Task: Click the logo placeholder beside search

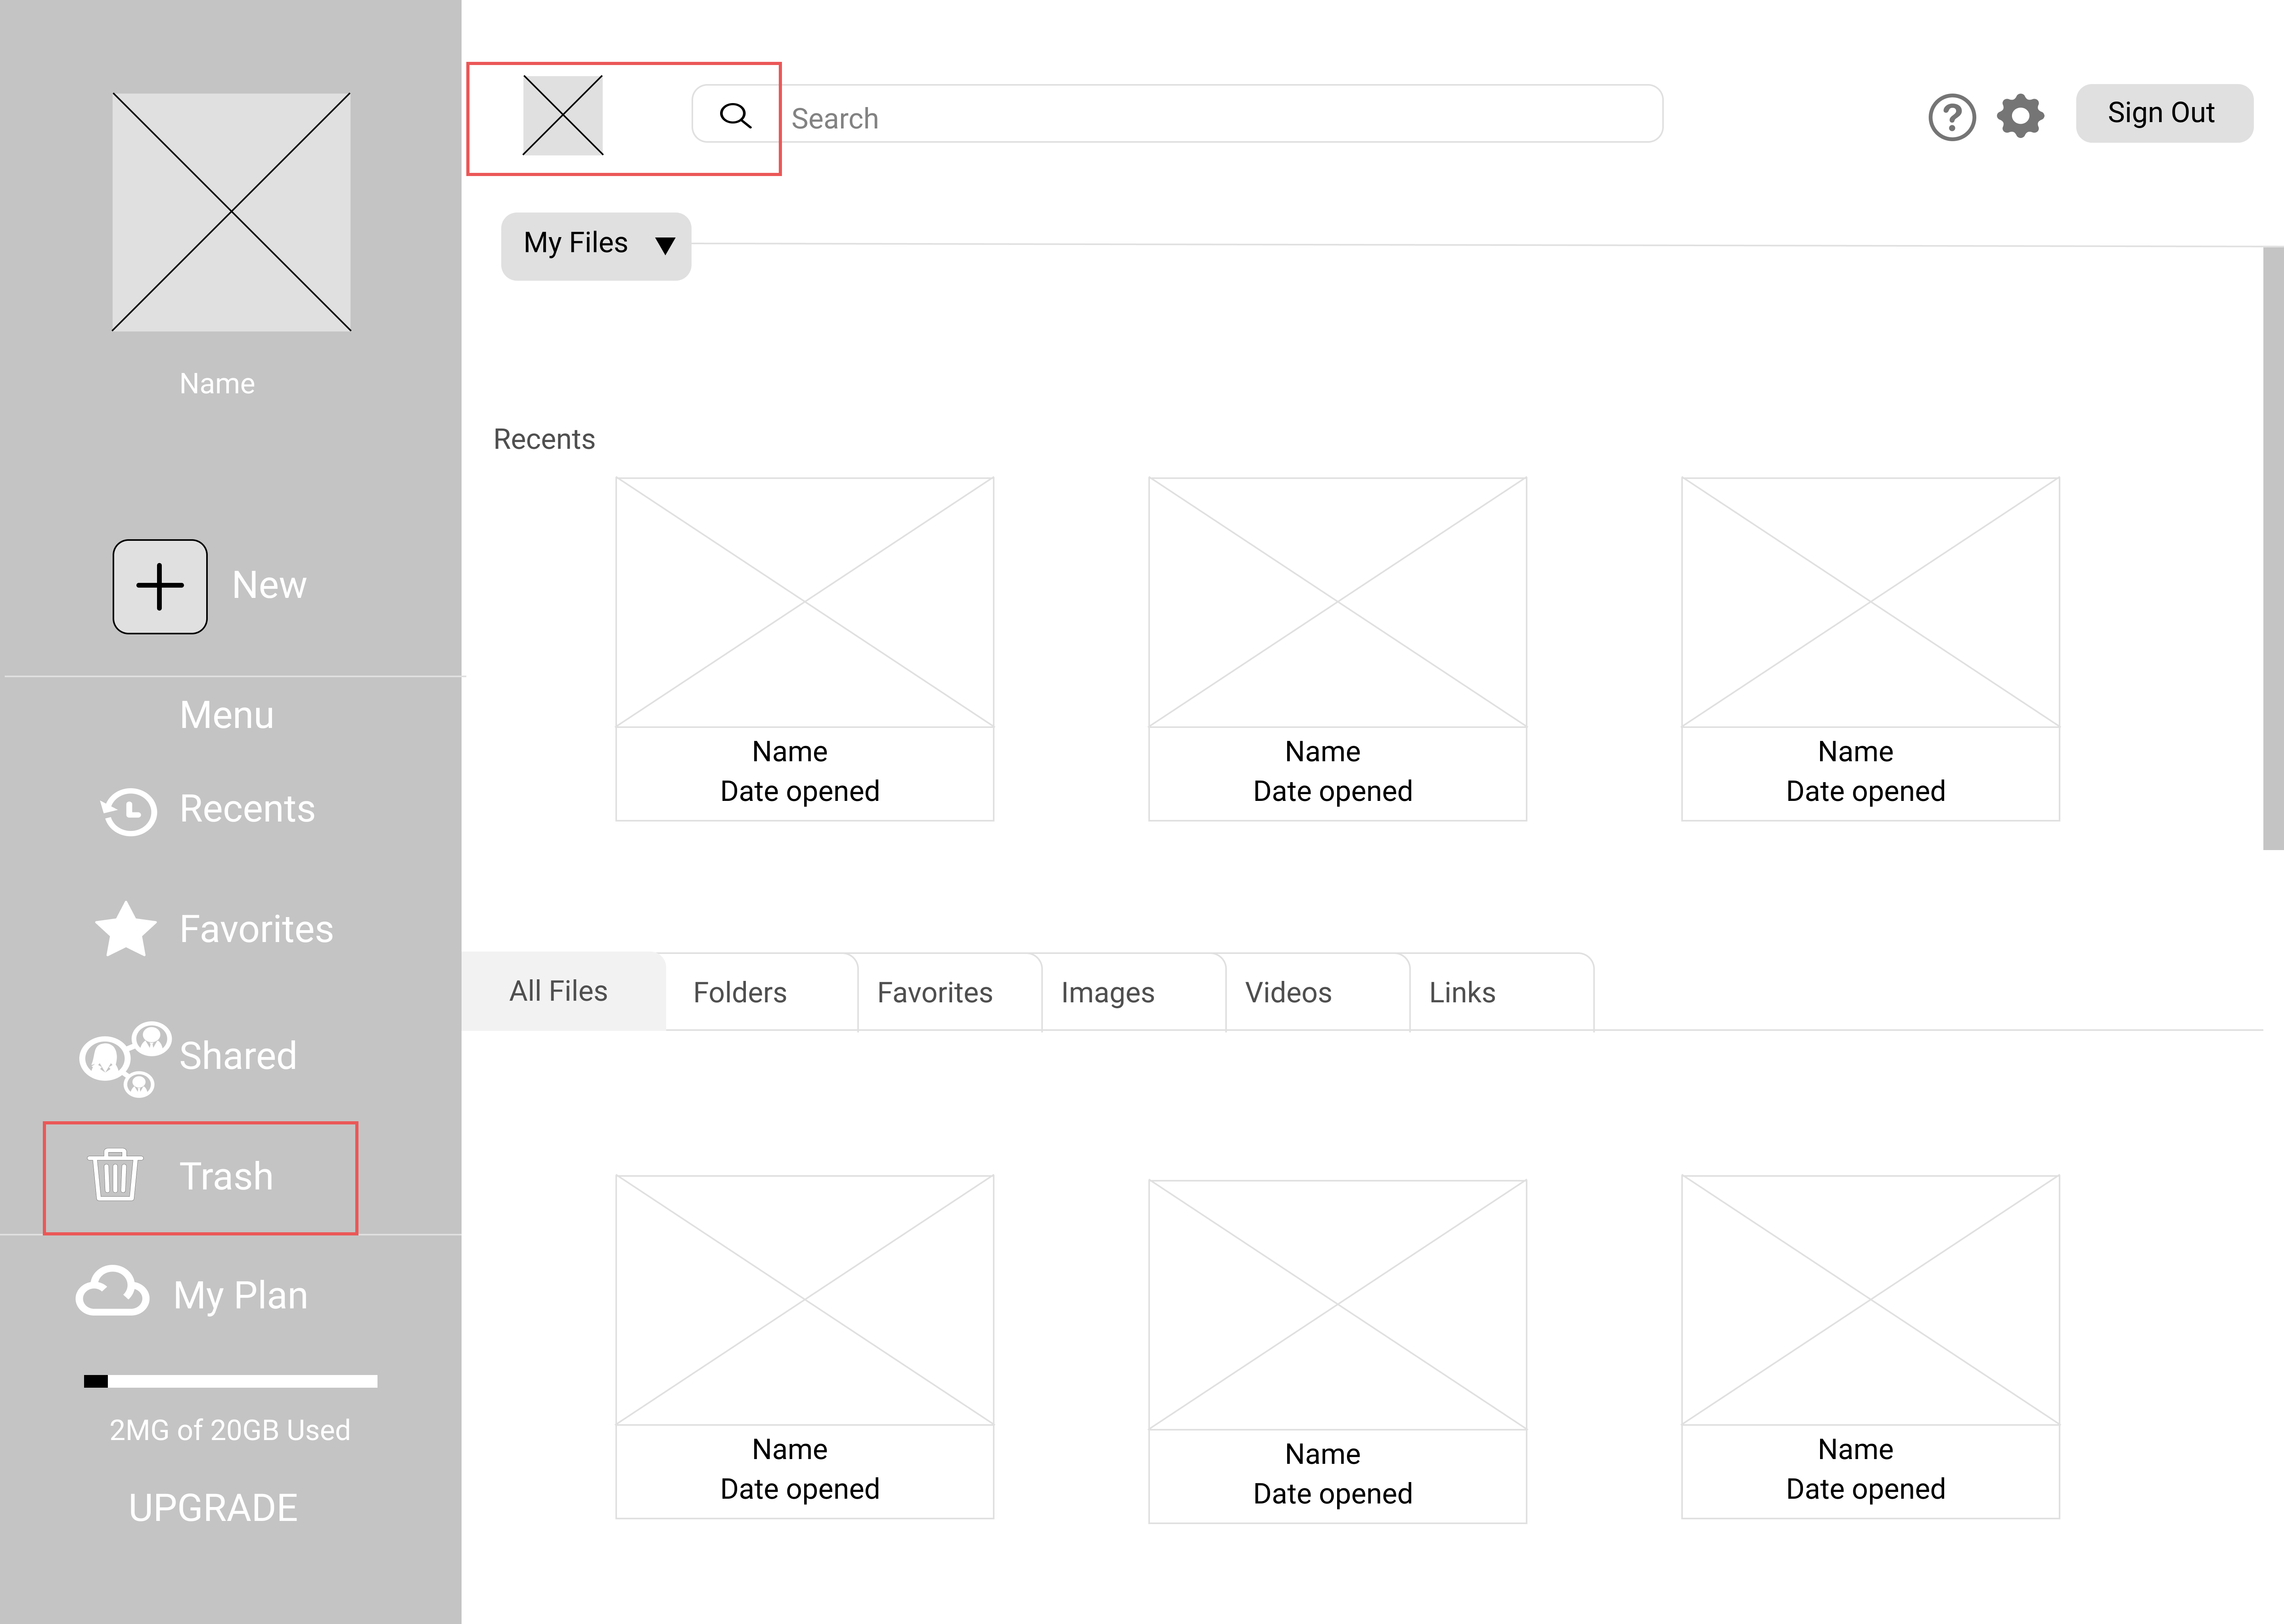Action: pos(563,116)
